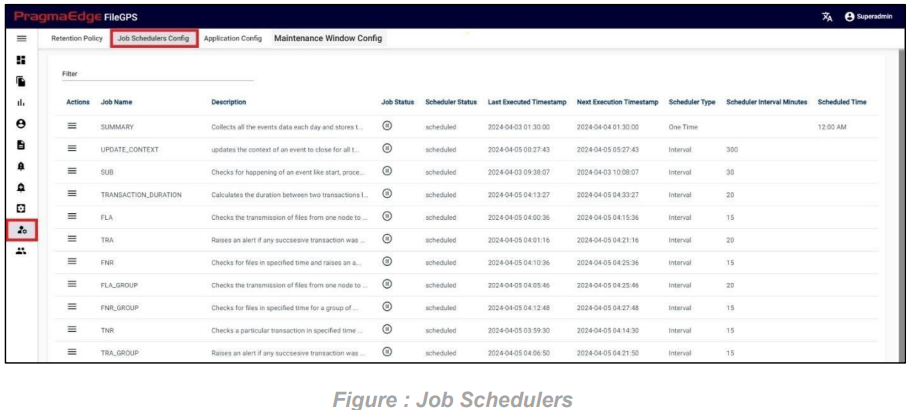Open actions menu for FLA job

coord(73,216)
